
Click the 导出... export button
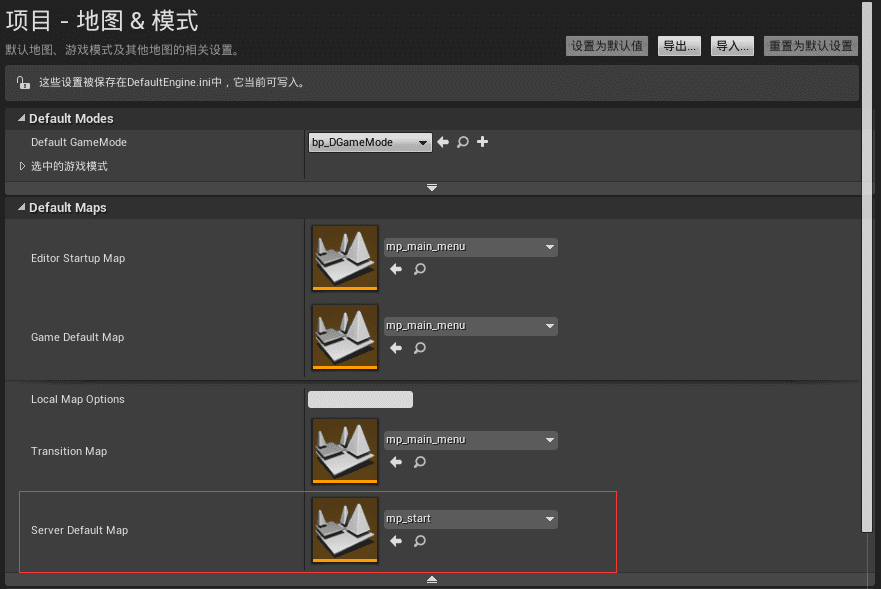coord(679,46)
